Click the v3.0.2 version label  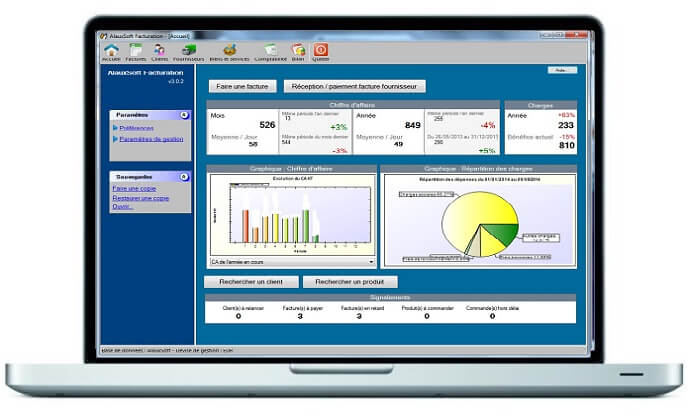176,81
